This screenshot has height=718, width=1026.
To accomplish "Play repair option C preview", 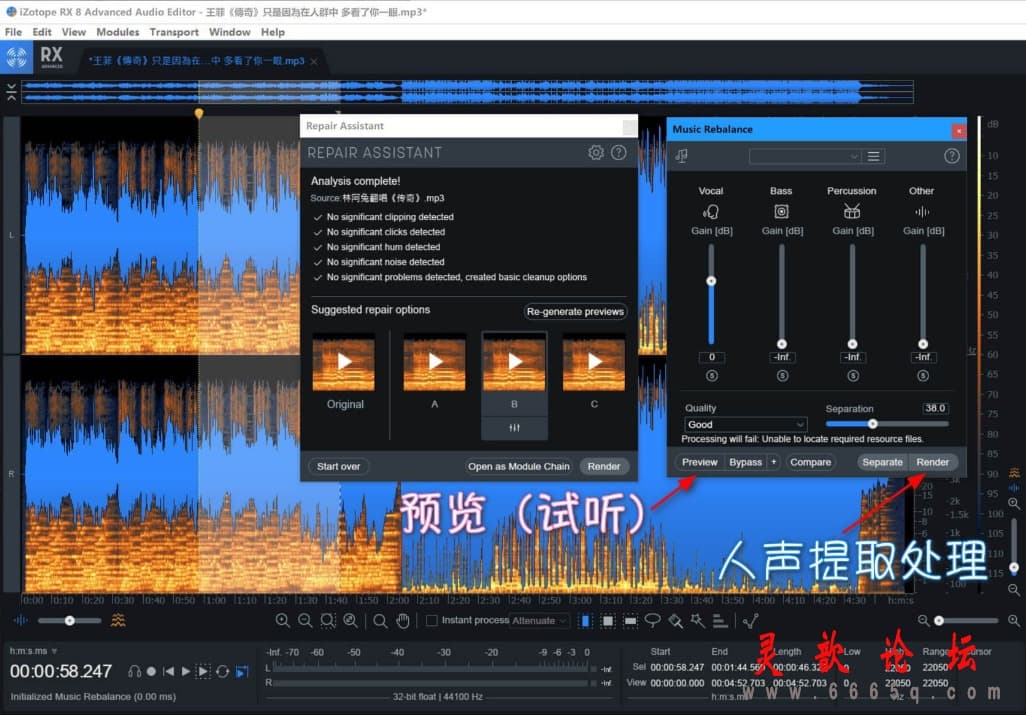I will click(594, 362).
